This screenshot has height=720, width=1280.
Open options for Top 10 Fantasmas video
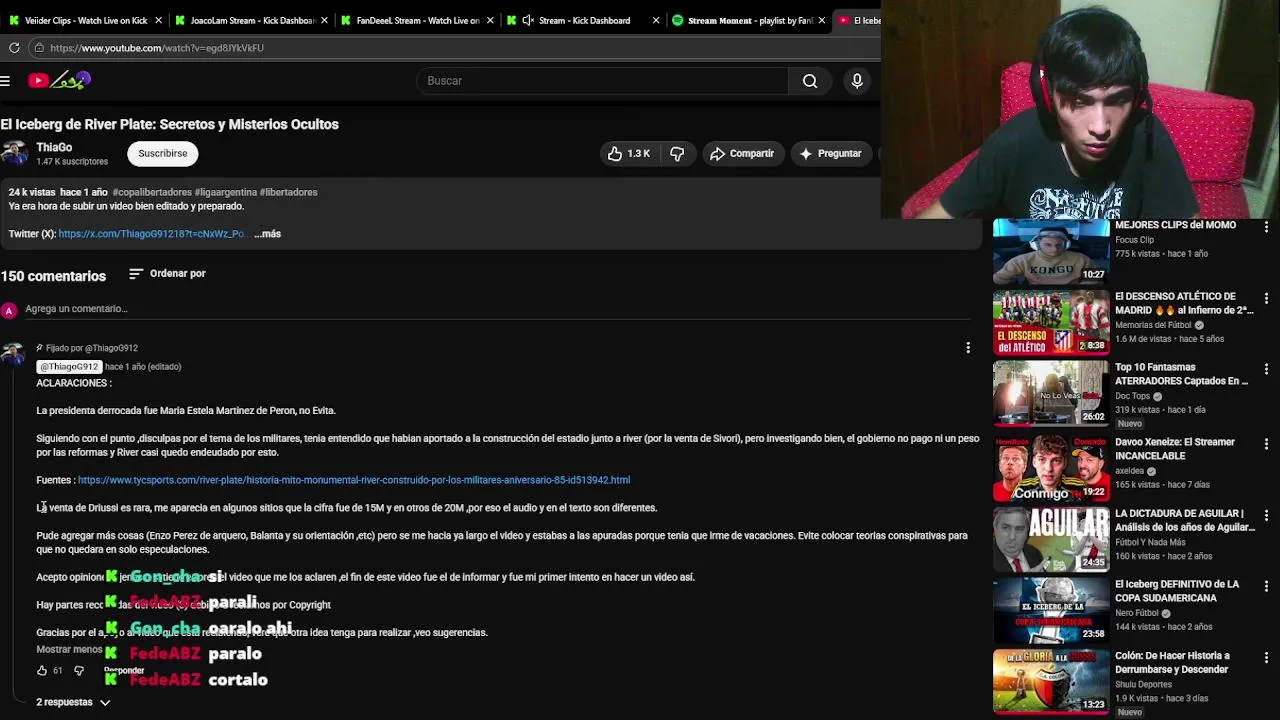point(1266,369)
